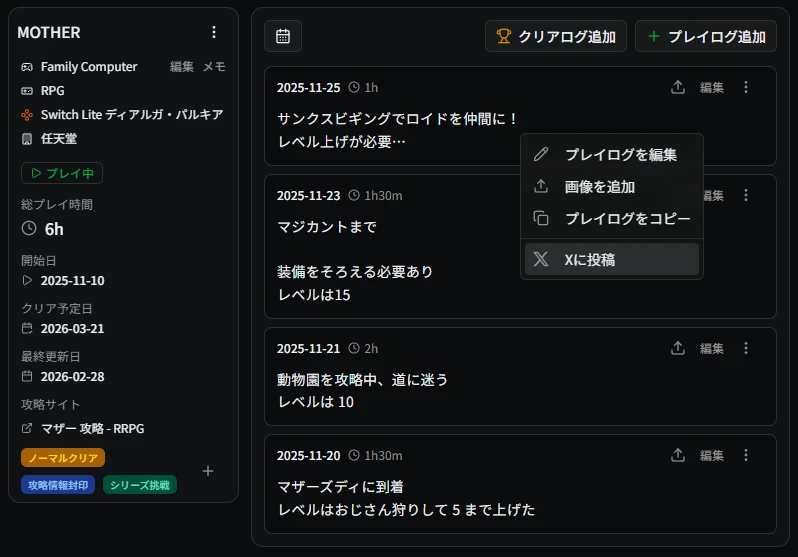Open kebab menu on 2025-11-23 log
Viewport: 798px width, 557px height.
(x=746, y=195)
